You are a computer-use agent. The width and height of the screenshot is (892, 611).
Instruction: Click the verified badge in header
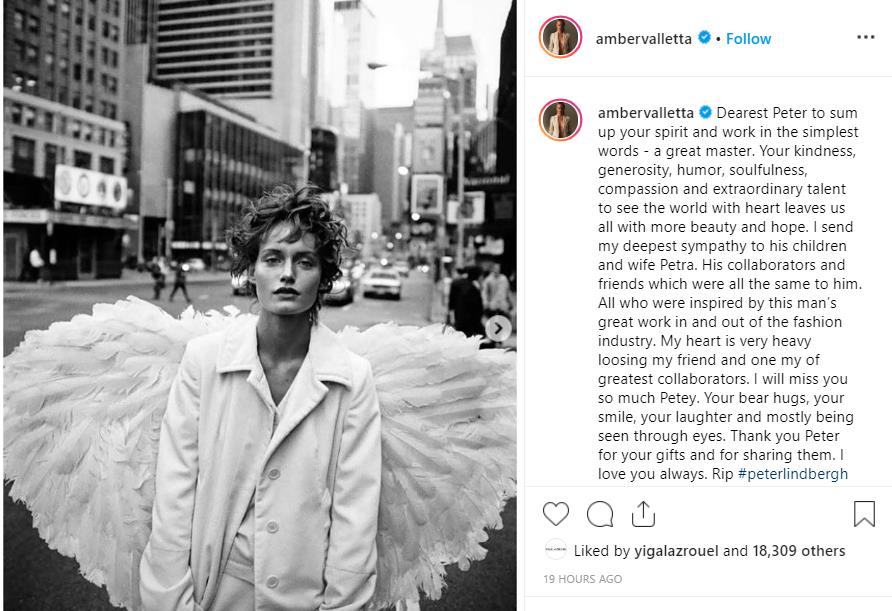(704, 38)
